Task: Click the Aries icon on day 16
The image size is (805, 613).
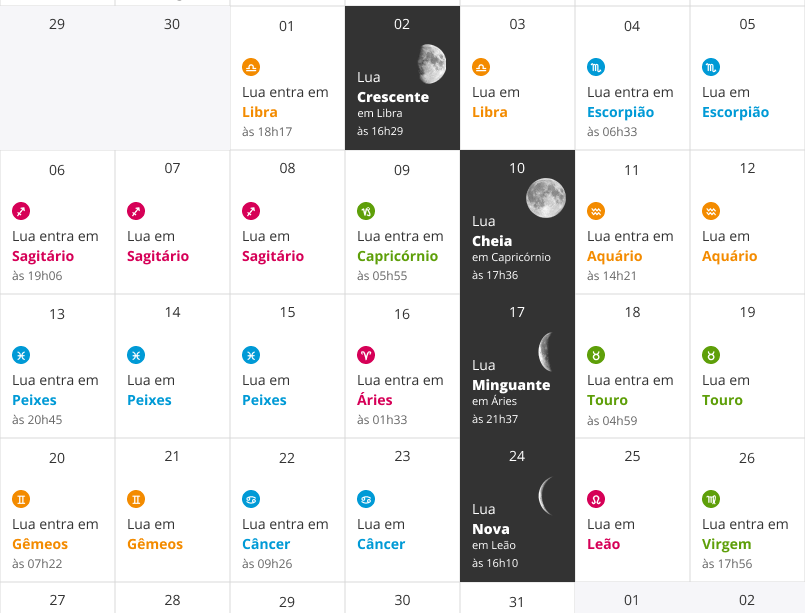Action: (x=366, y=355)
